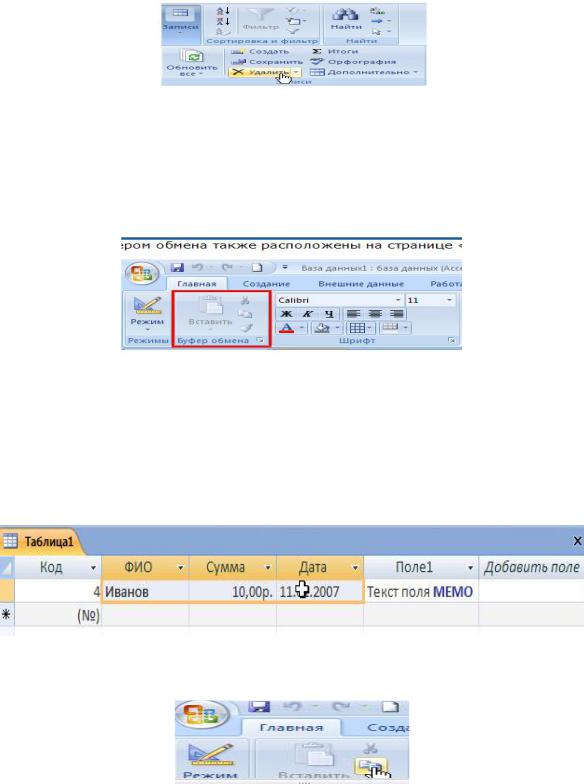
Task: Open the advanced filter options icon
Action: (x=295, y=22)
